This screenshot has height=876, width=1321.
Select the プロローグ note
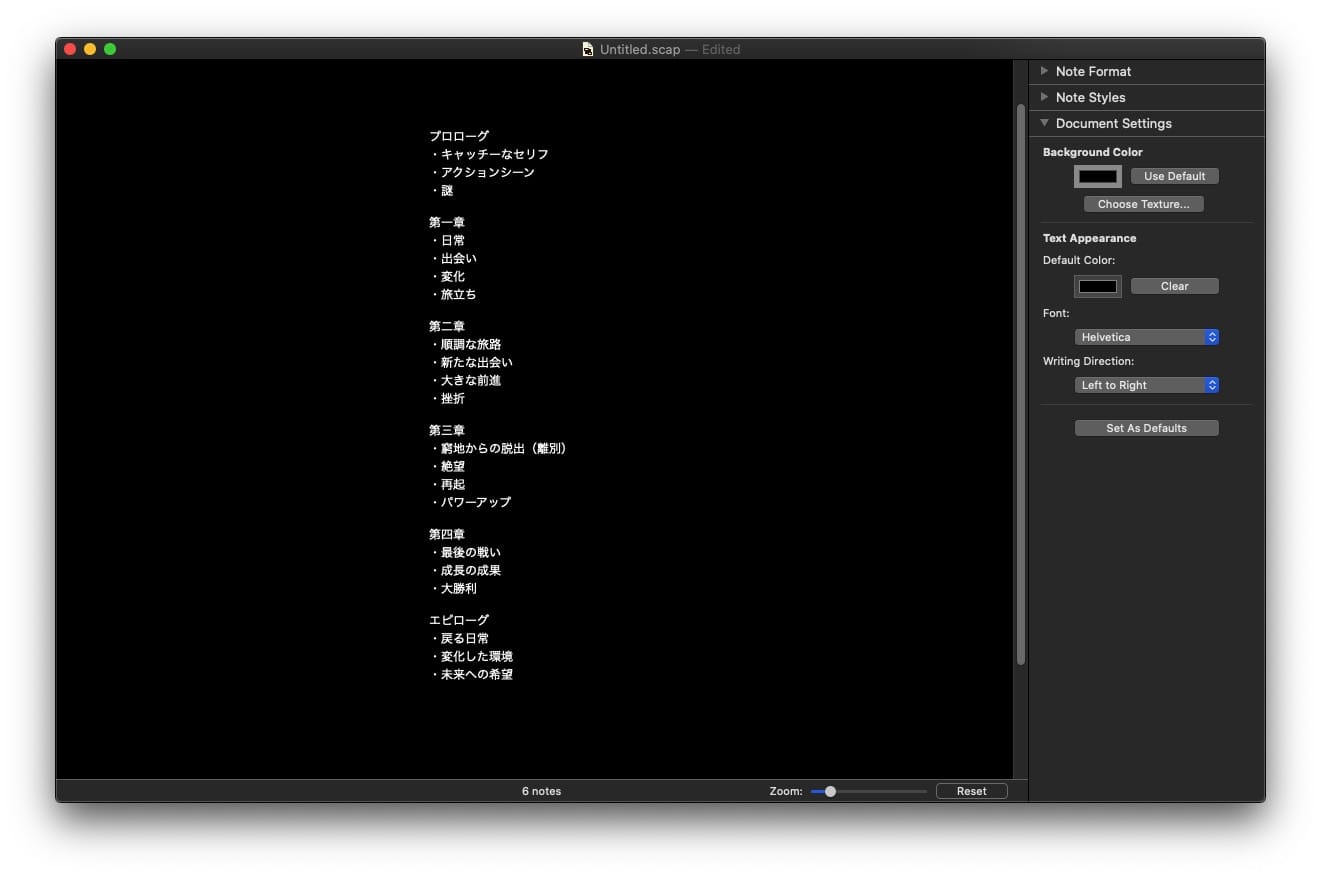[459, 136]
